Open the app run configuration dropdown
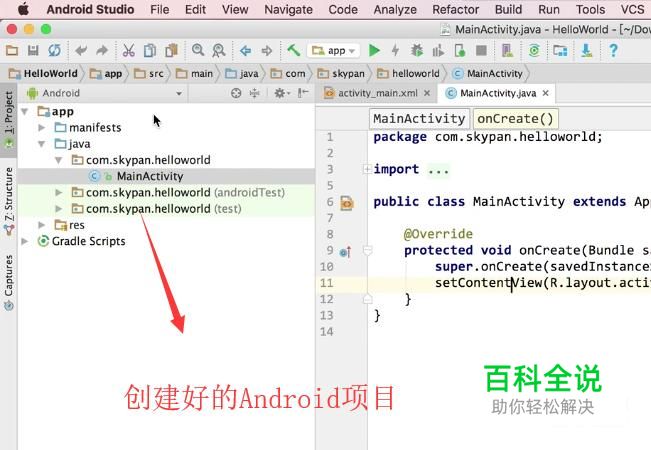 point(333,51)
